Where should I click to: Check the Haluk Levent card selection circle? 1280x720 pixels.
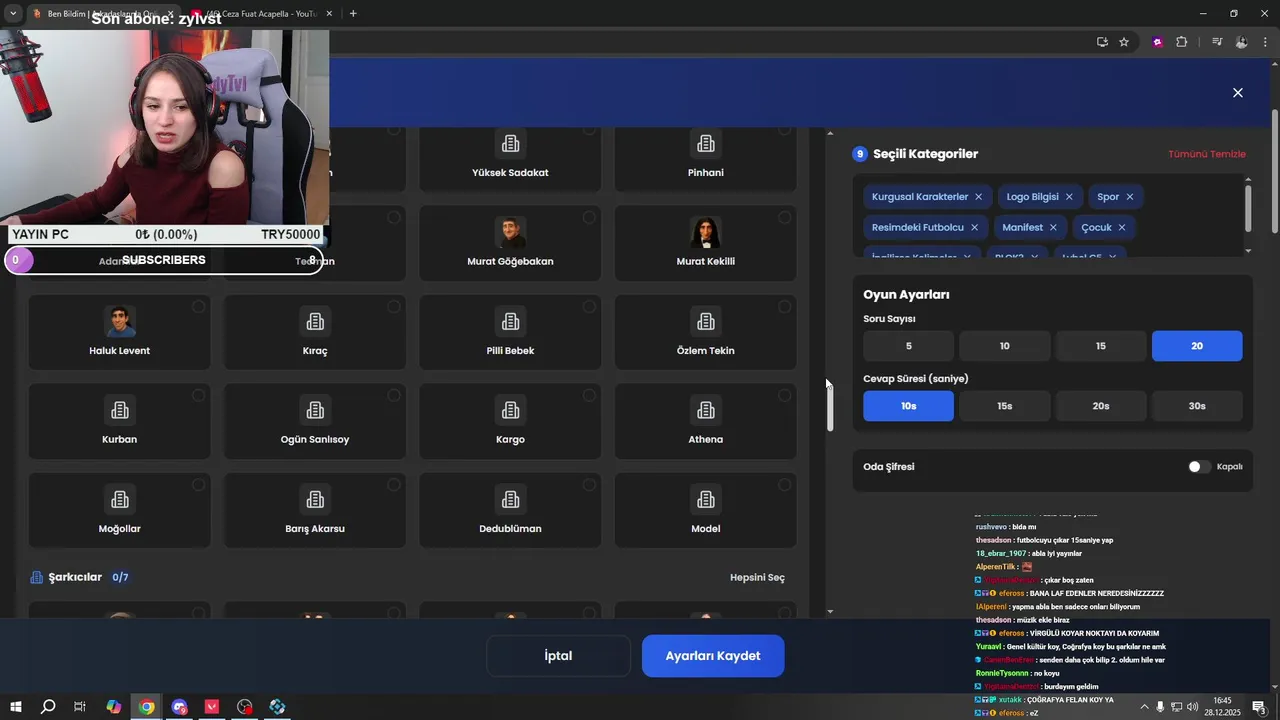[x=198, y=306]
